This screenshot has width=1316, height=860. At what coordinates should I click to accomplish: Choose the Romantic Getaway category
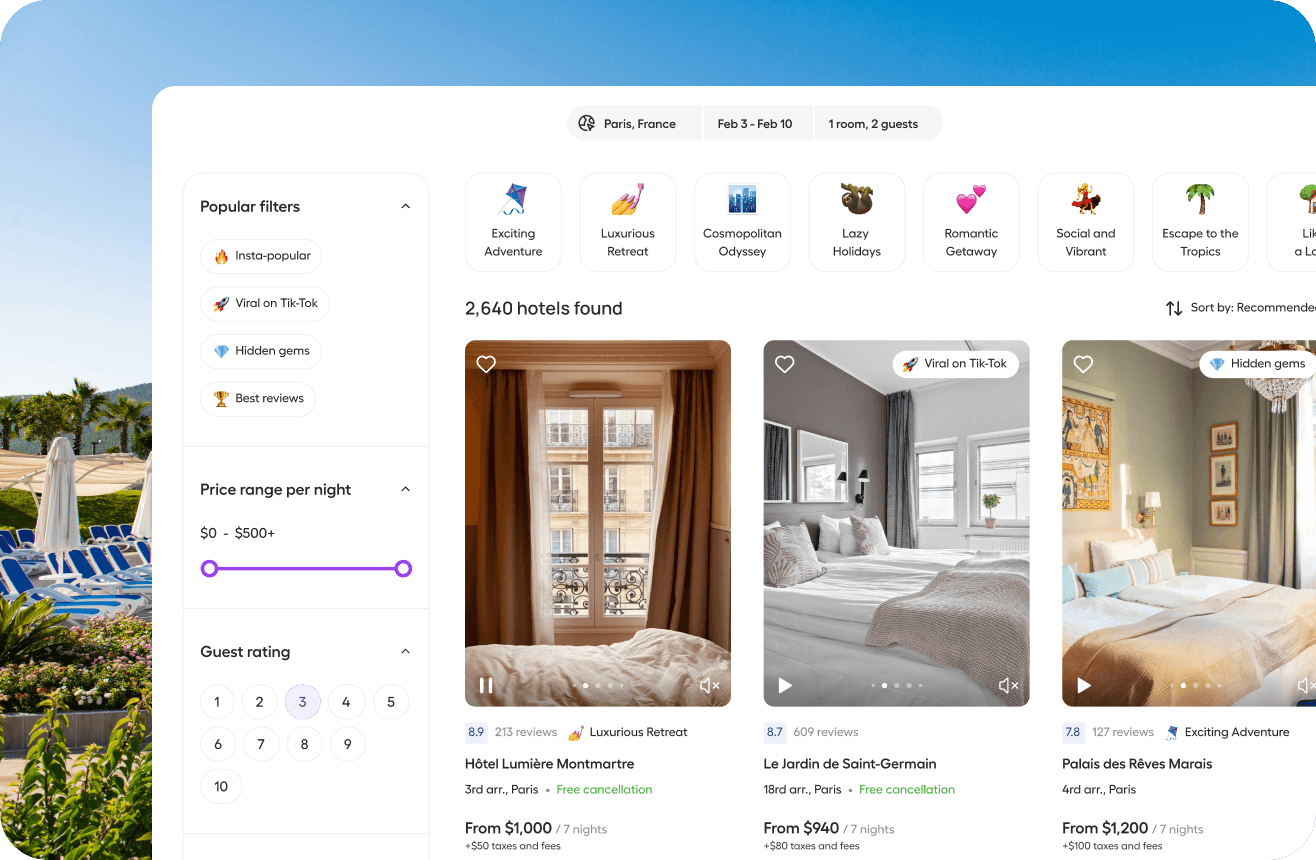[971, 222]
